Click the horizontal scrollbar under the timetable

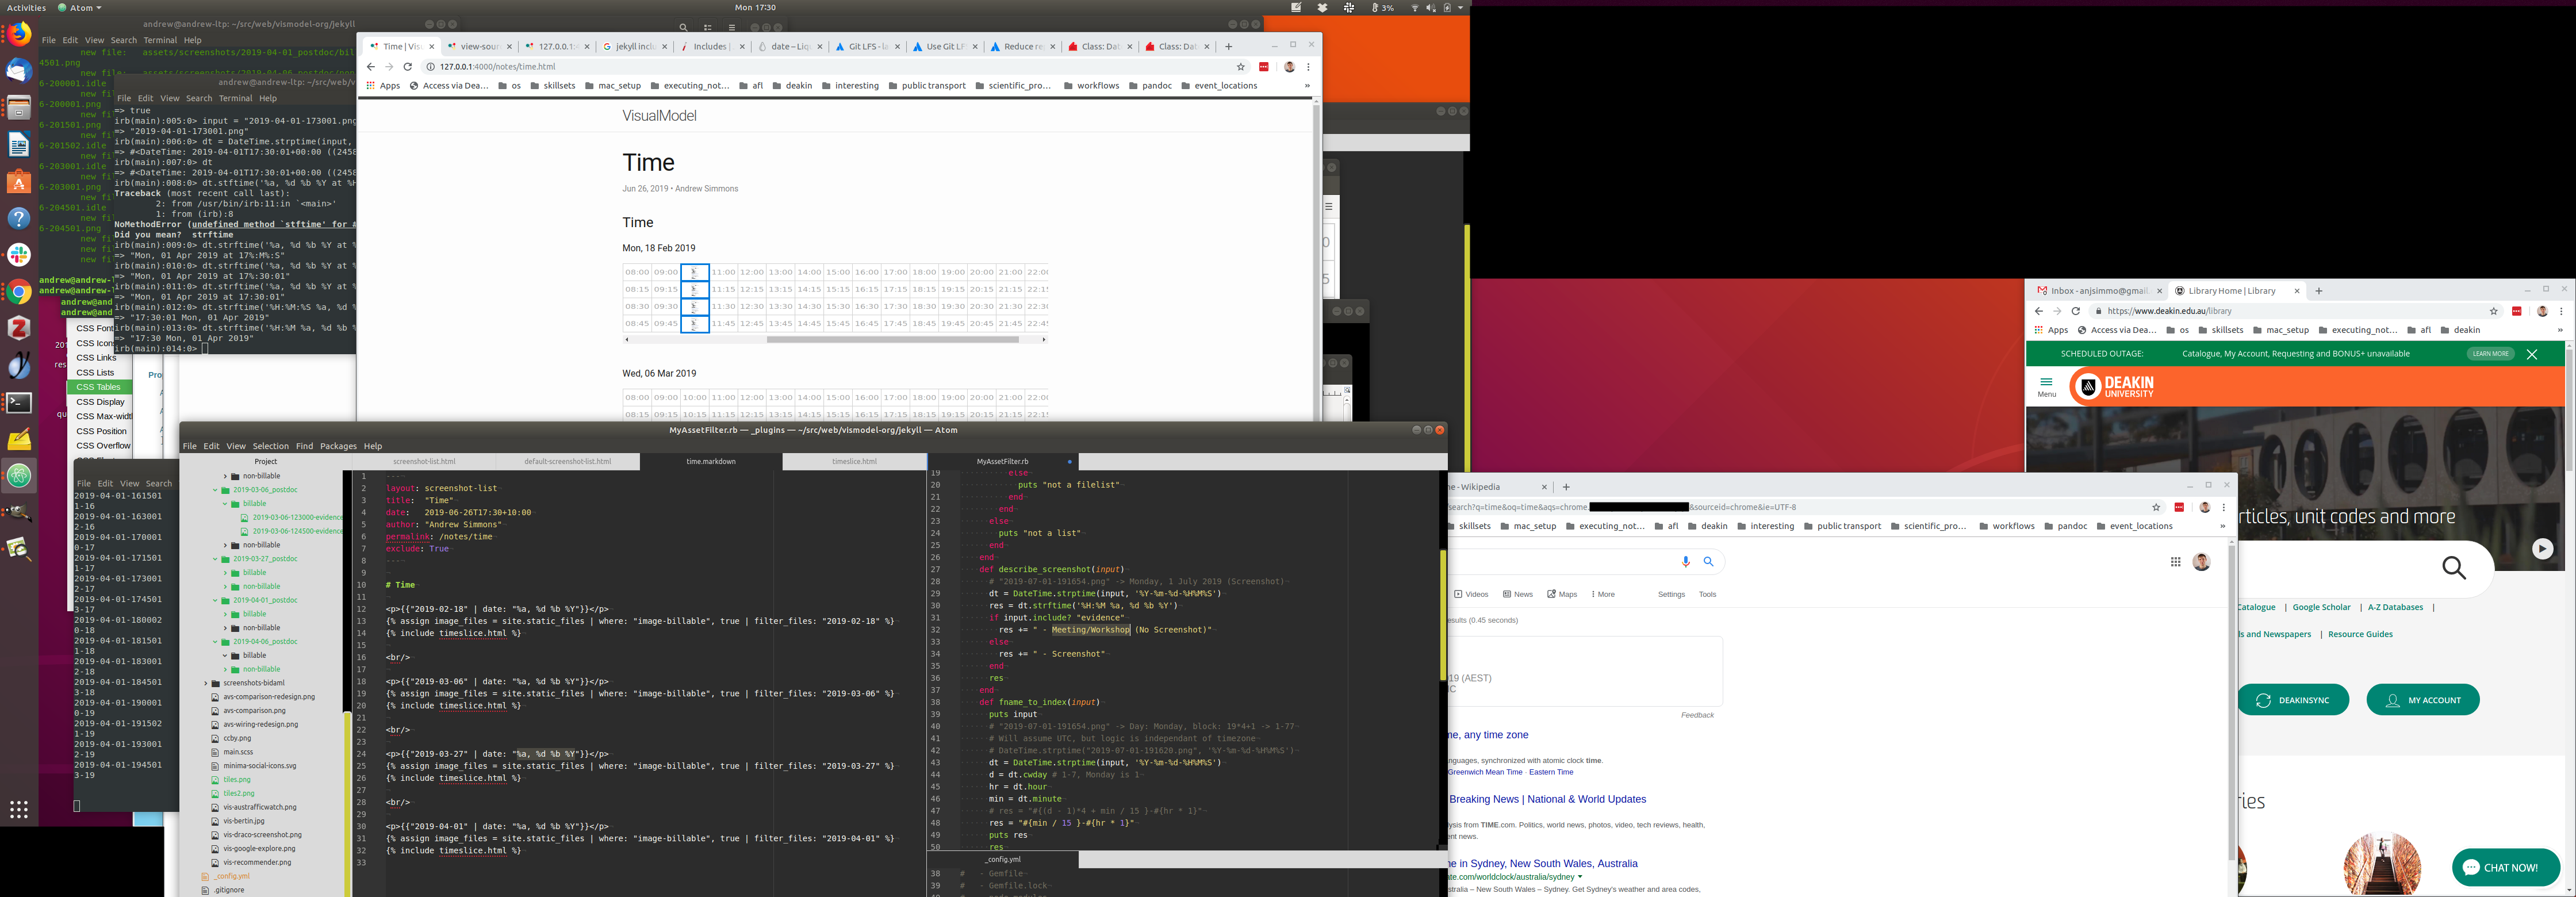(x=892, y=340)
